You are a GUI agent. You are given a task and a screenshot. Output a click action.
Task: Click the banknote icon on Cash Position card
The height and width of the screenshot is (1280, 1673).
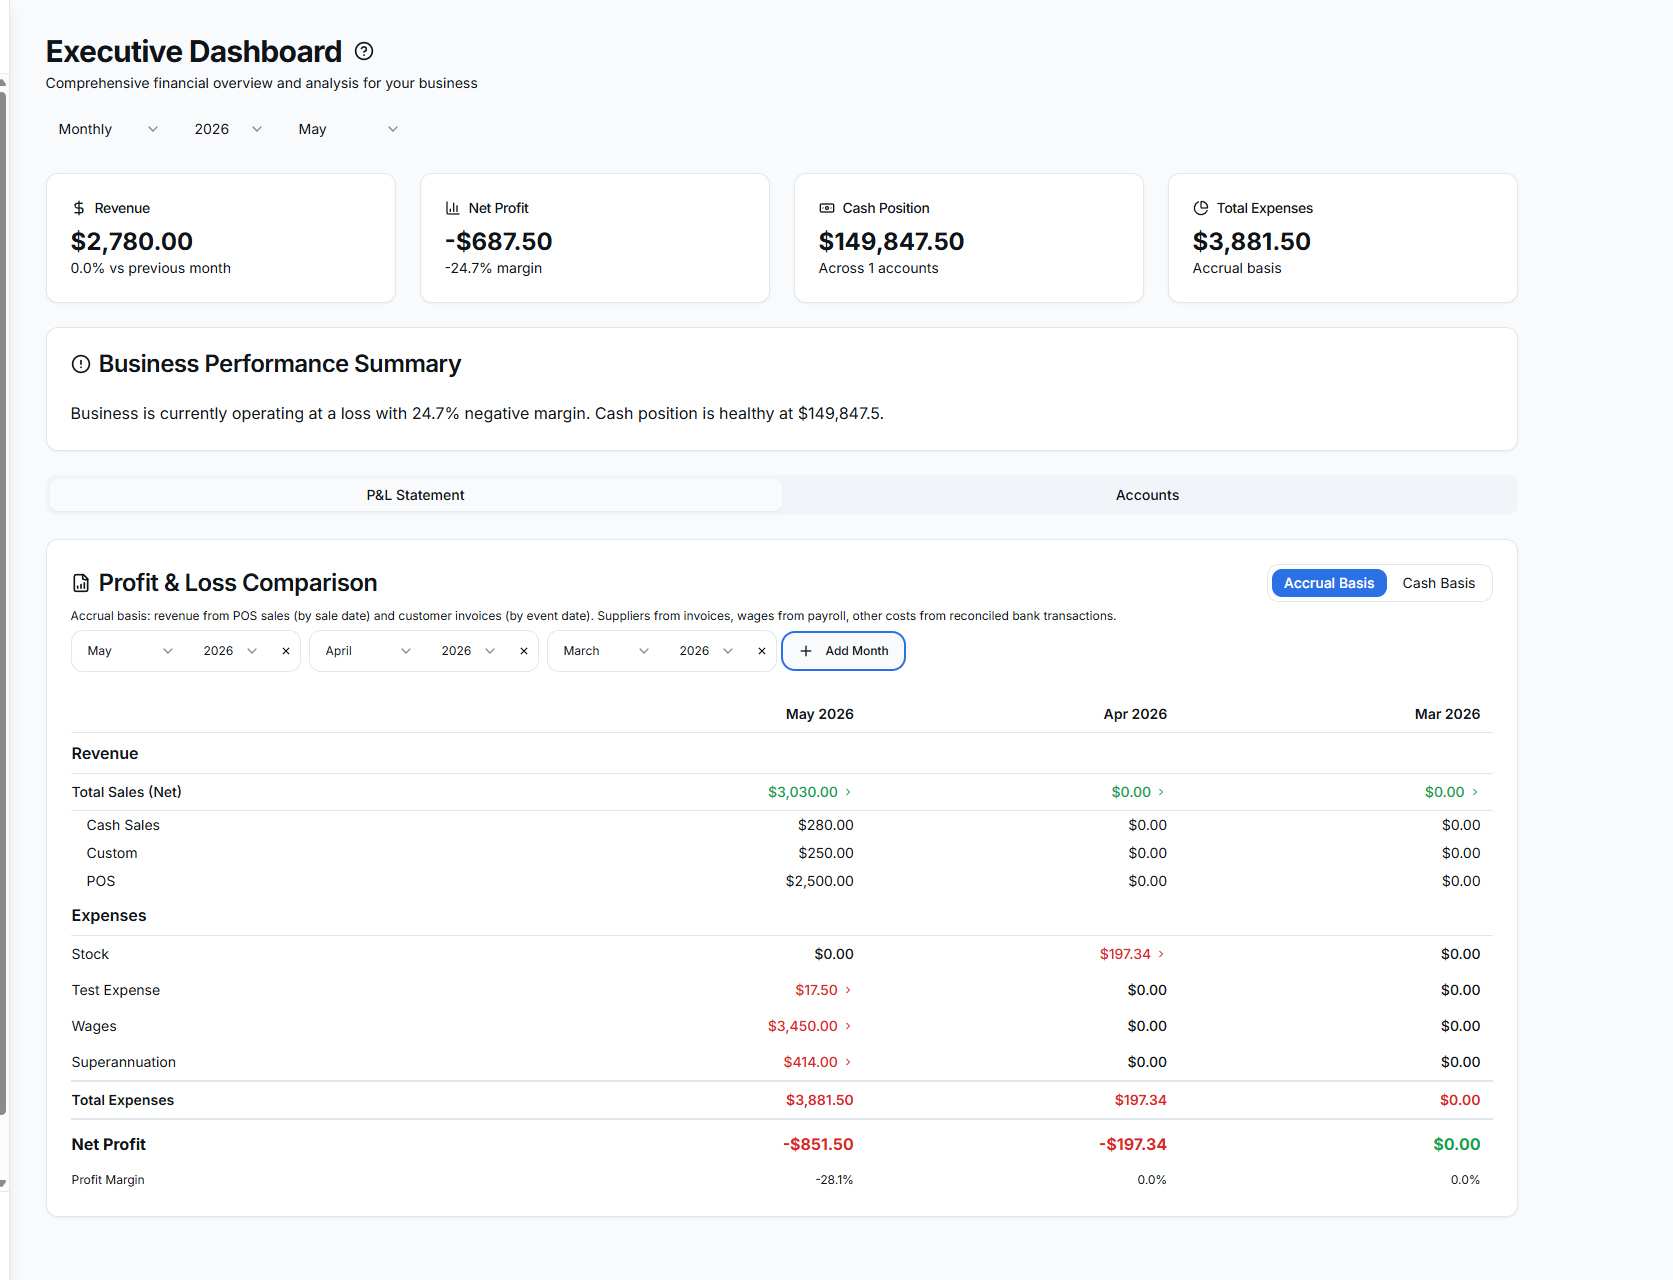point(827,208)
